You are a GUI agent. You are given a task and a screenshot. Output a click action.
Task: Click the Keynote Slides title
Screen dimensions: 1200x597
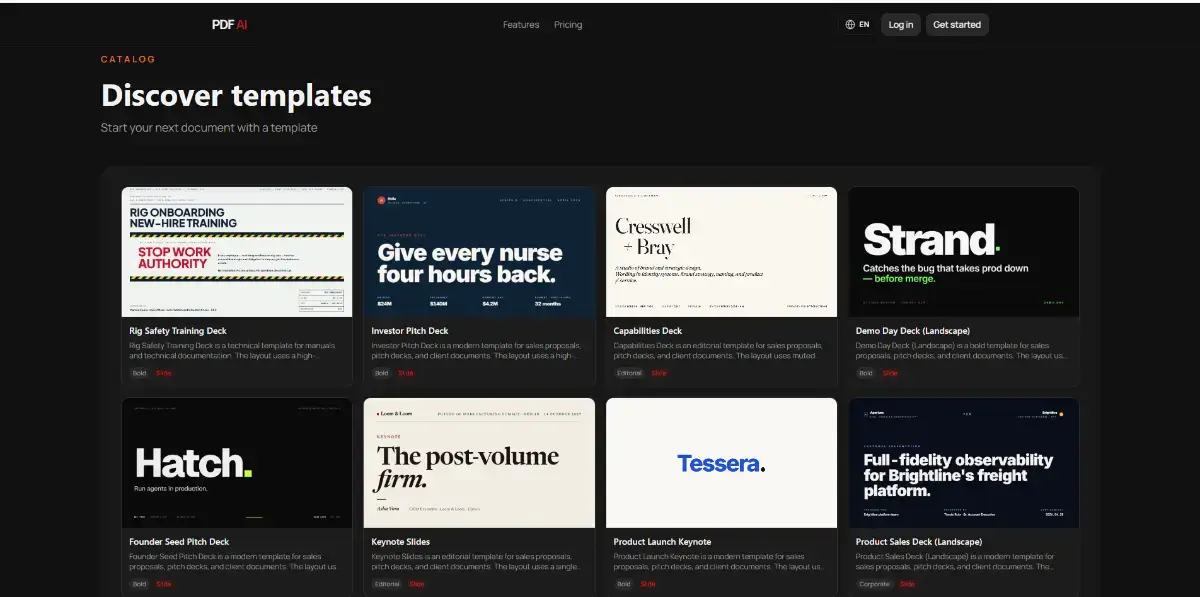[401, 542]
